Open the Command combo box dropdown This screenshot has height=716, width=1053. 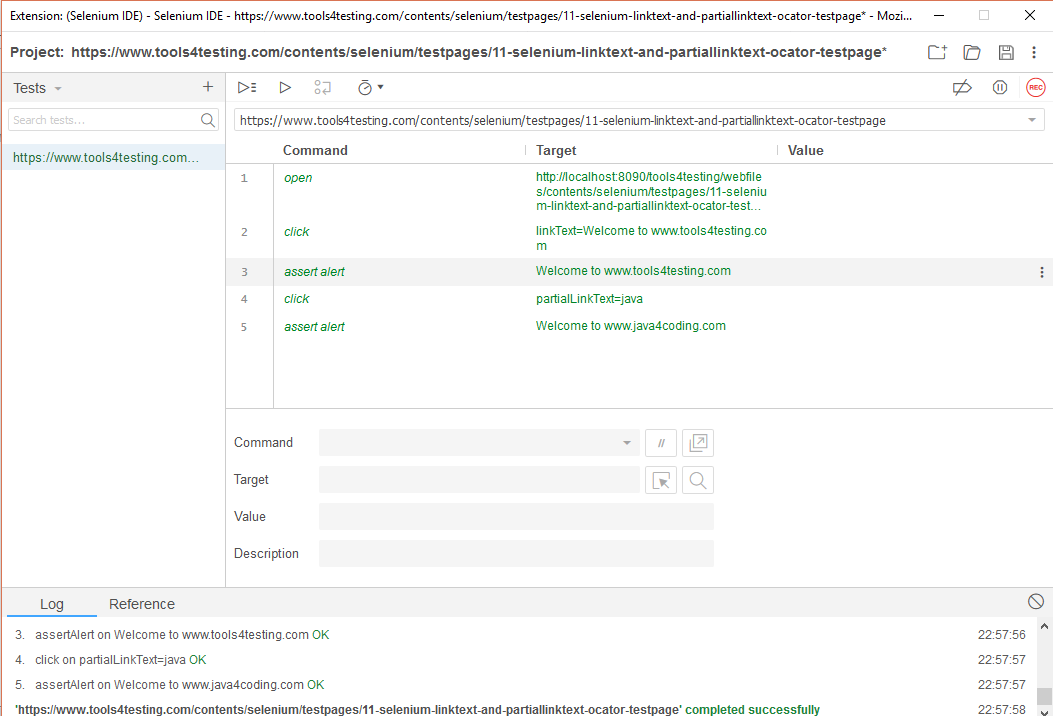coord(627,443)
